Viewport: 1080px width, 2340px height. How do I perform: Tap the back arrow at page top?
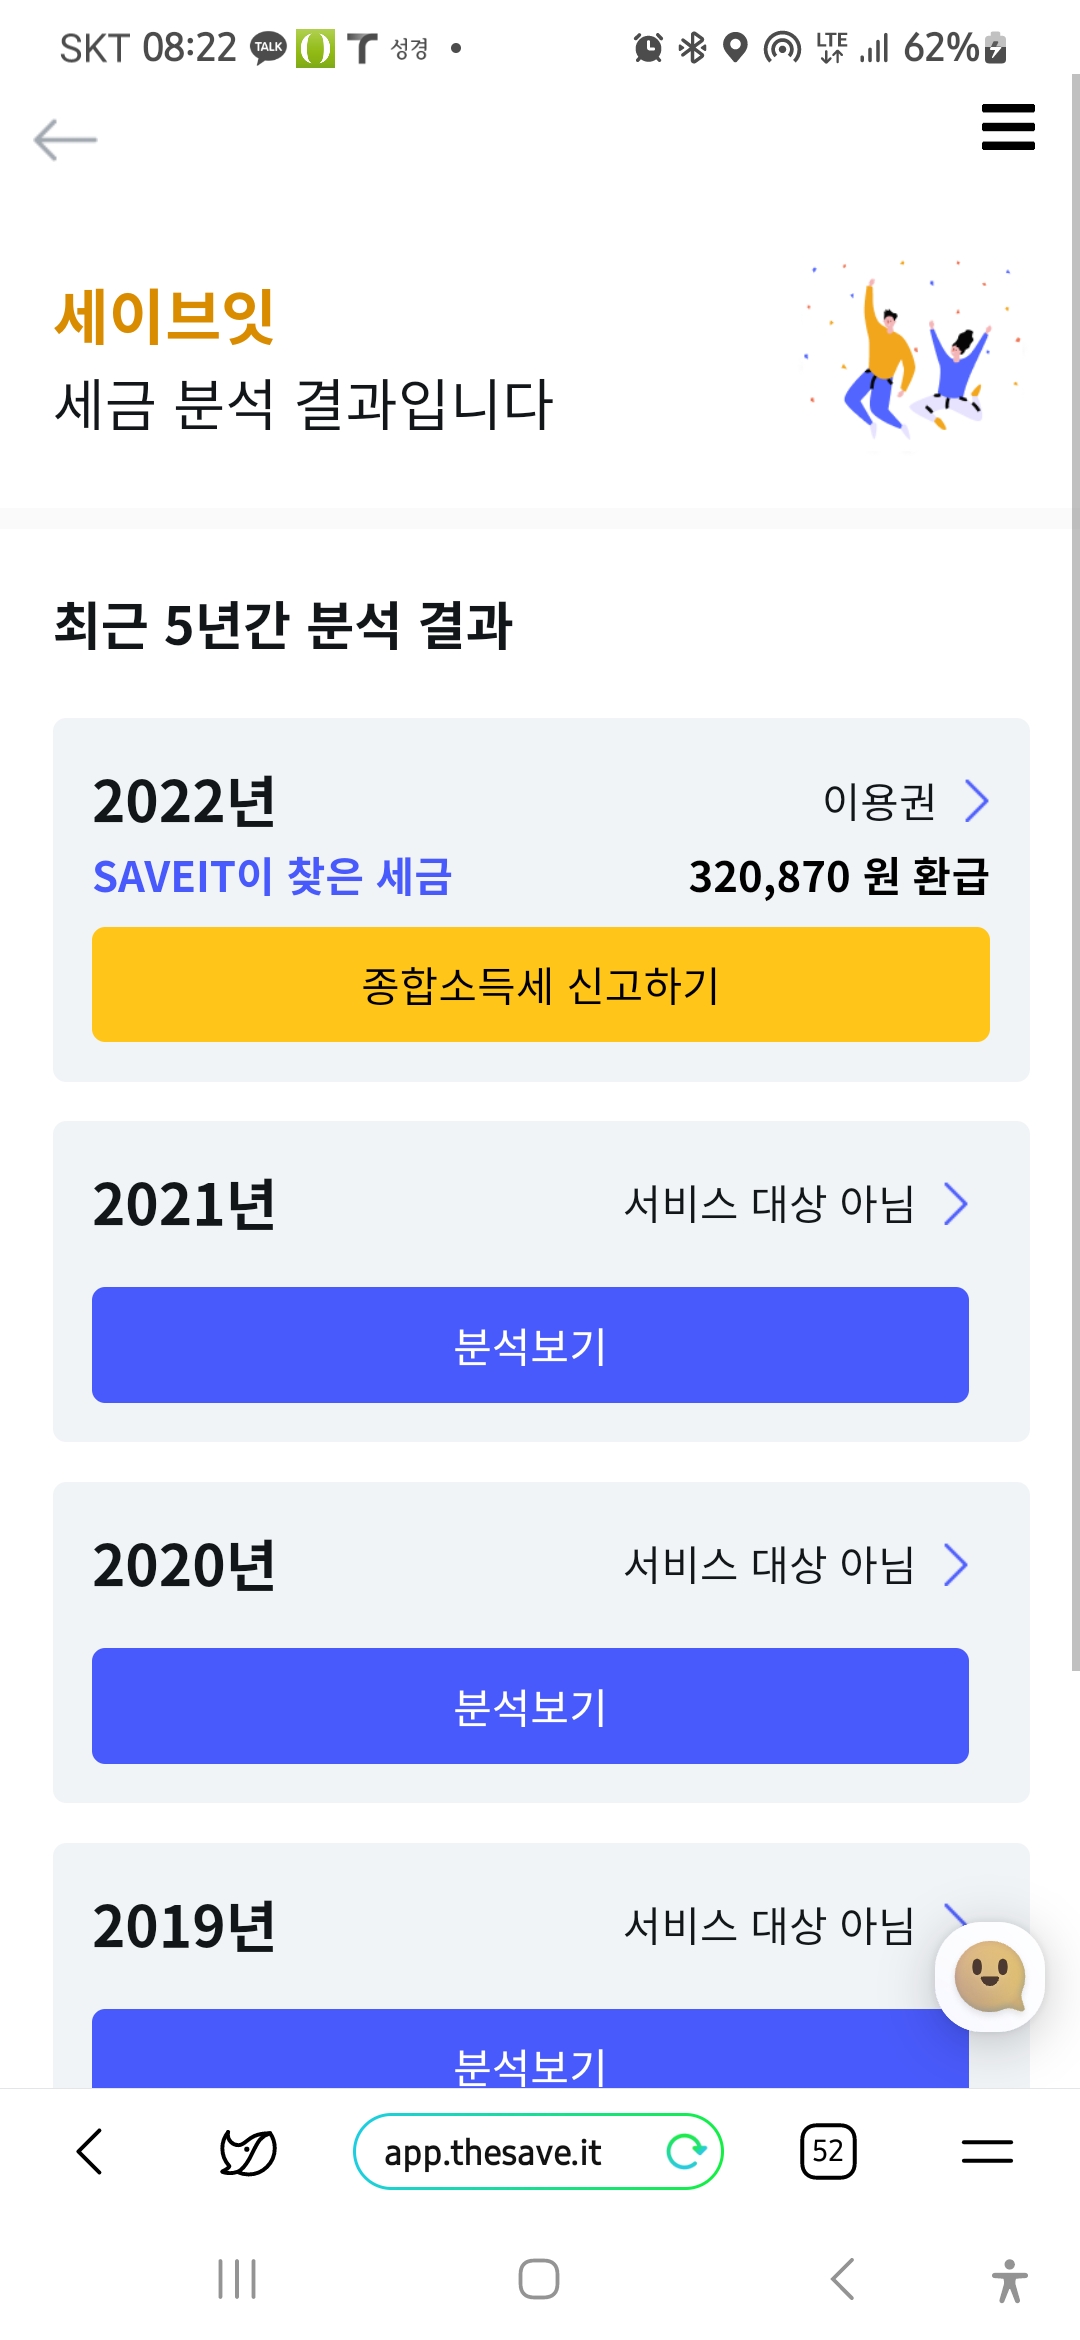(65, 140)
